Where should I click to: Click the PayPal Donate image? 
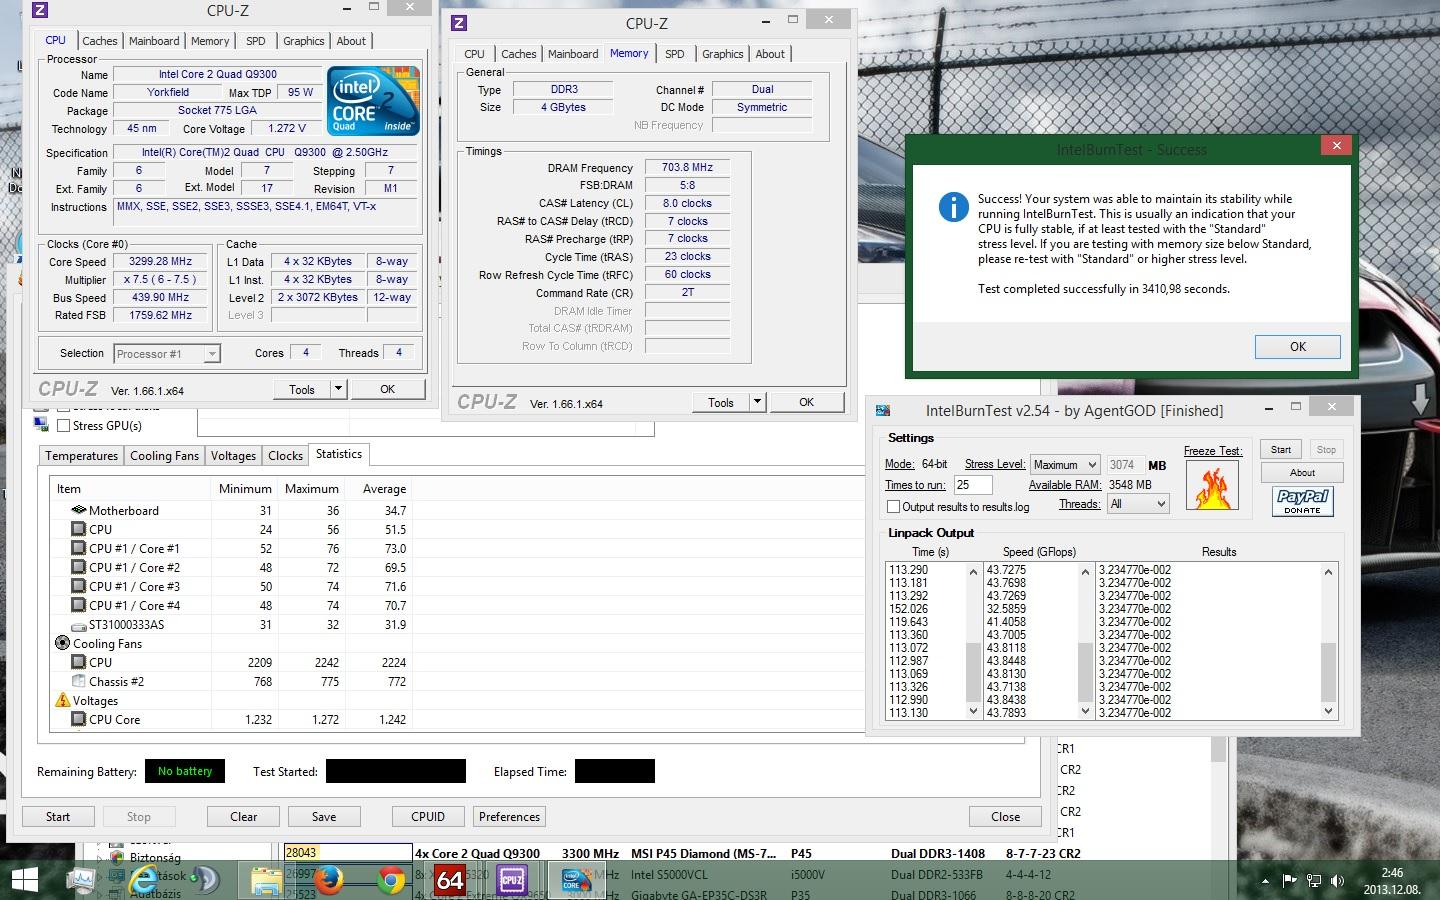[1302, 501]
